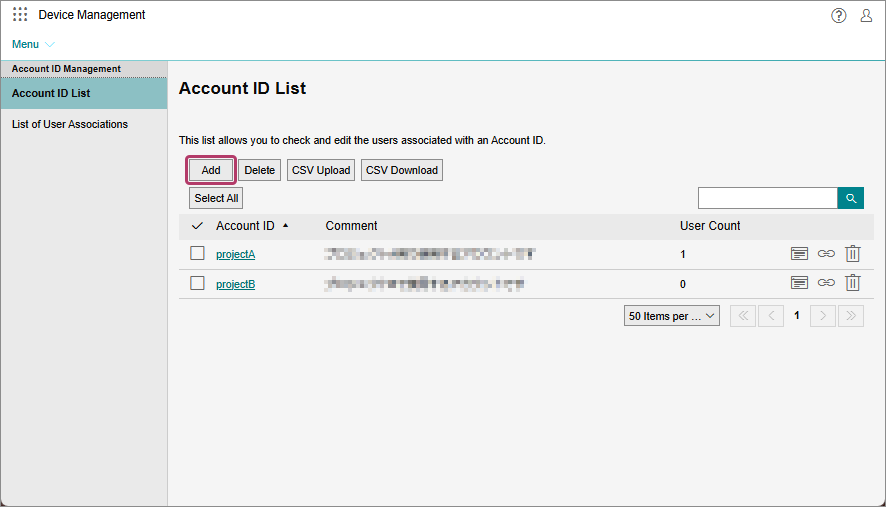The width and height of the screenshot is (886, 507).
Task: Select Account ID List in sidebar
Action: coord(51,93)
